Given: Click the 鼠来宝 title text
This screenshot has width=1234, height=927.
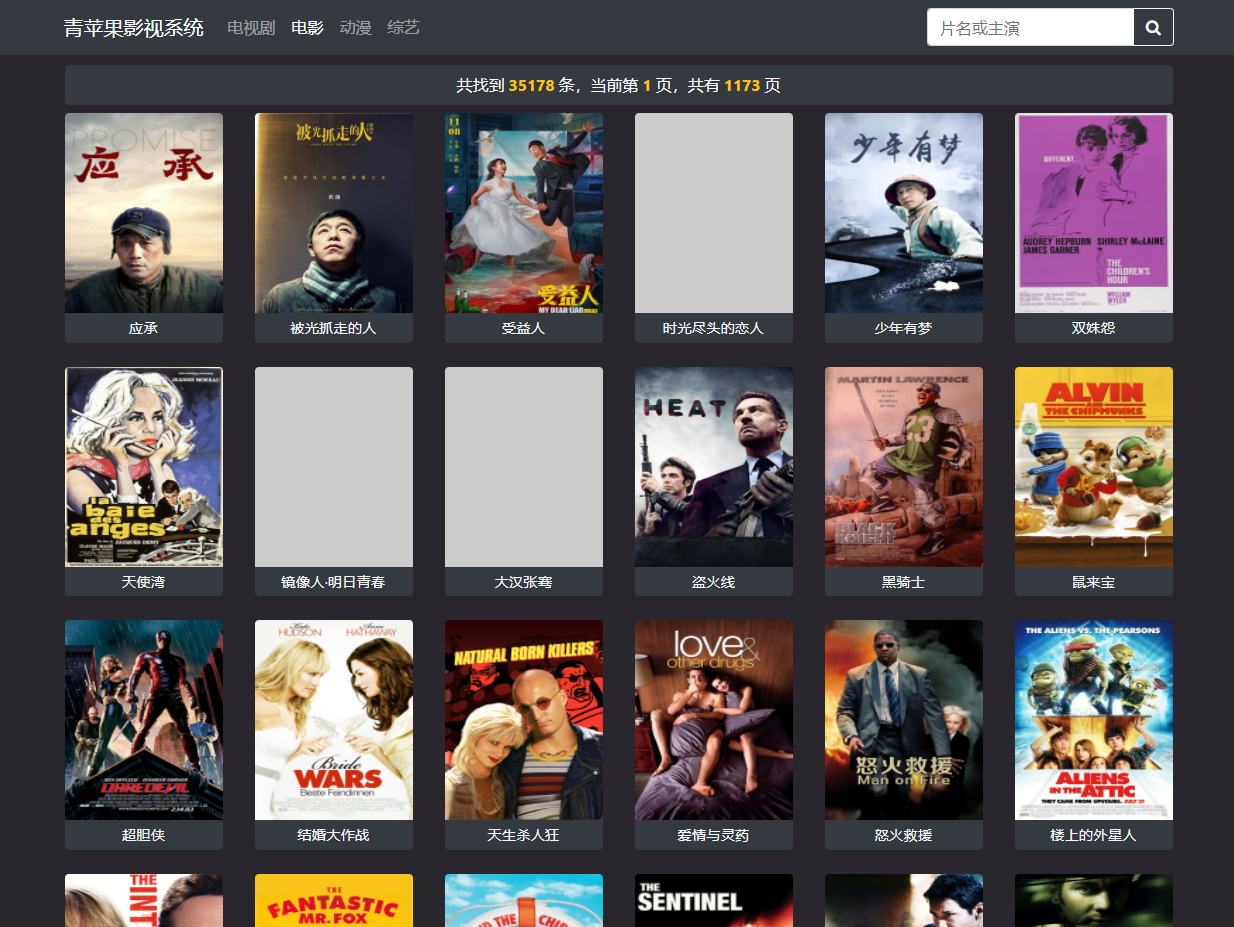Looking at the screenshot, I should 1094,582.
